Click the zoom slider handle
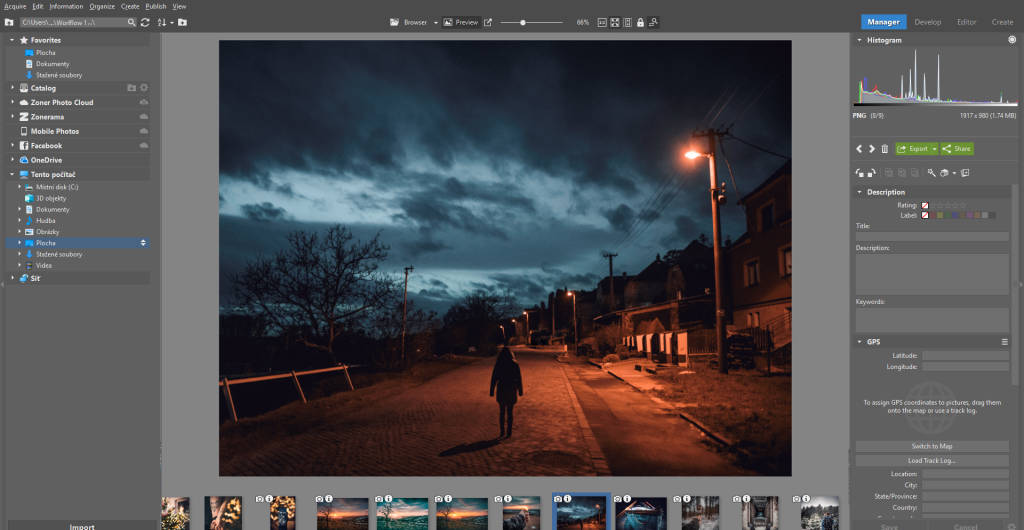1024x530 pixels. pyautogui.click(x=523, y=22)
